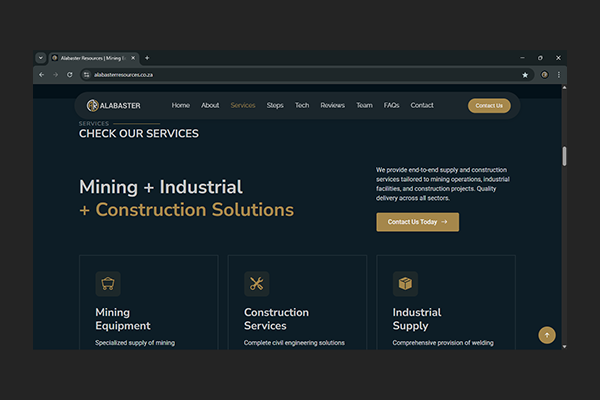Click 'Specialized supply of mining' text
The height and width of the screenshot is (400, 600).
tap(135, 343)
